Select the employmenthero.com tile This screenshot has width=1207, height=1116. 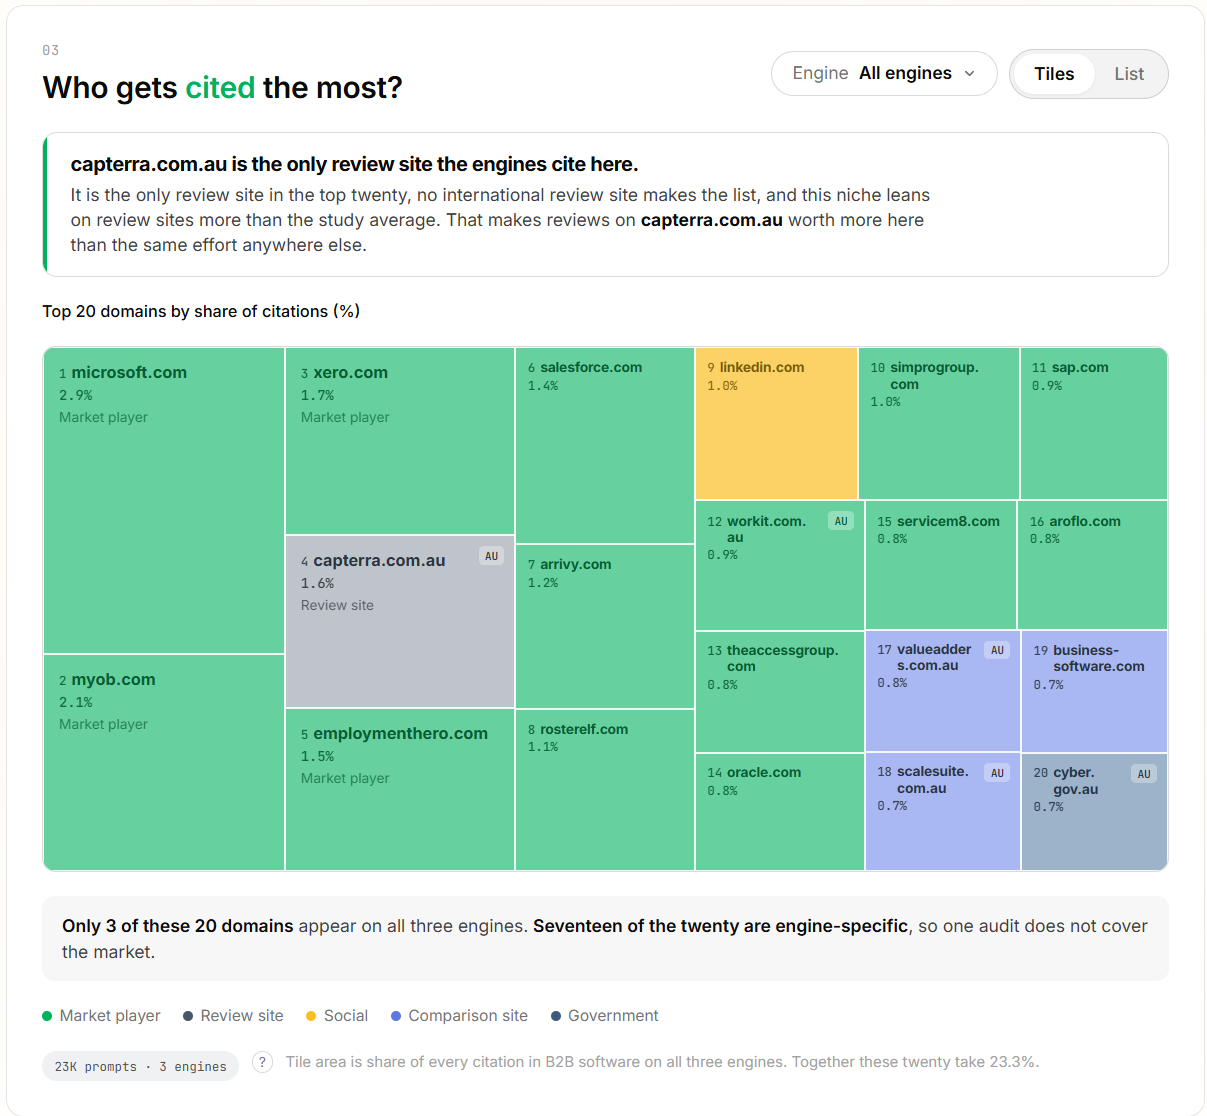coord(400,790)
